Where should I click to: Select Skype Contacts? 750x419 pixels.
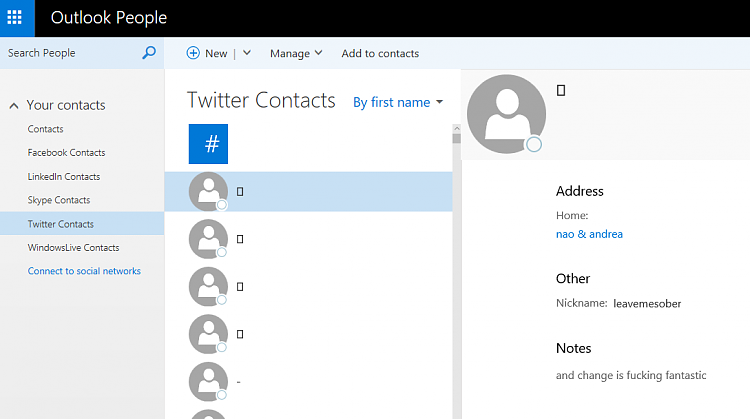[x=59, y=200]
